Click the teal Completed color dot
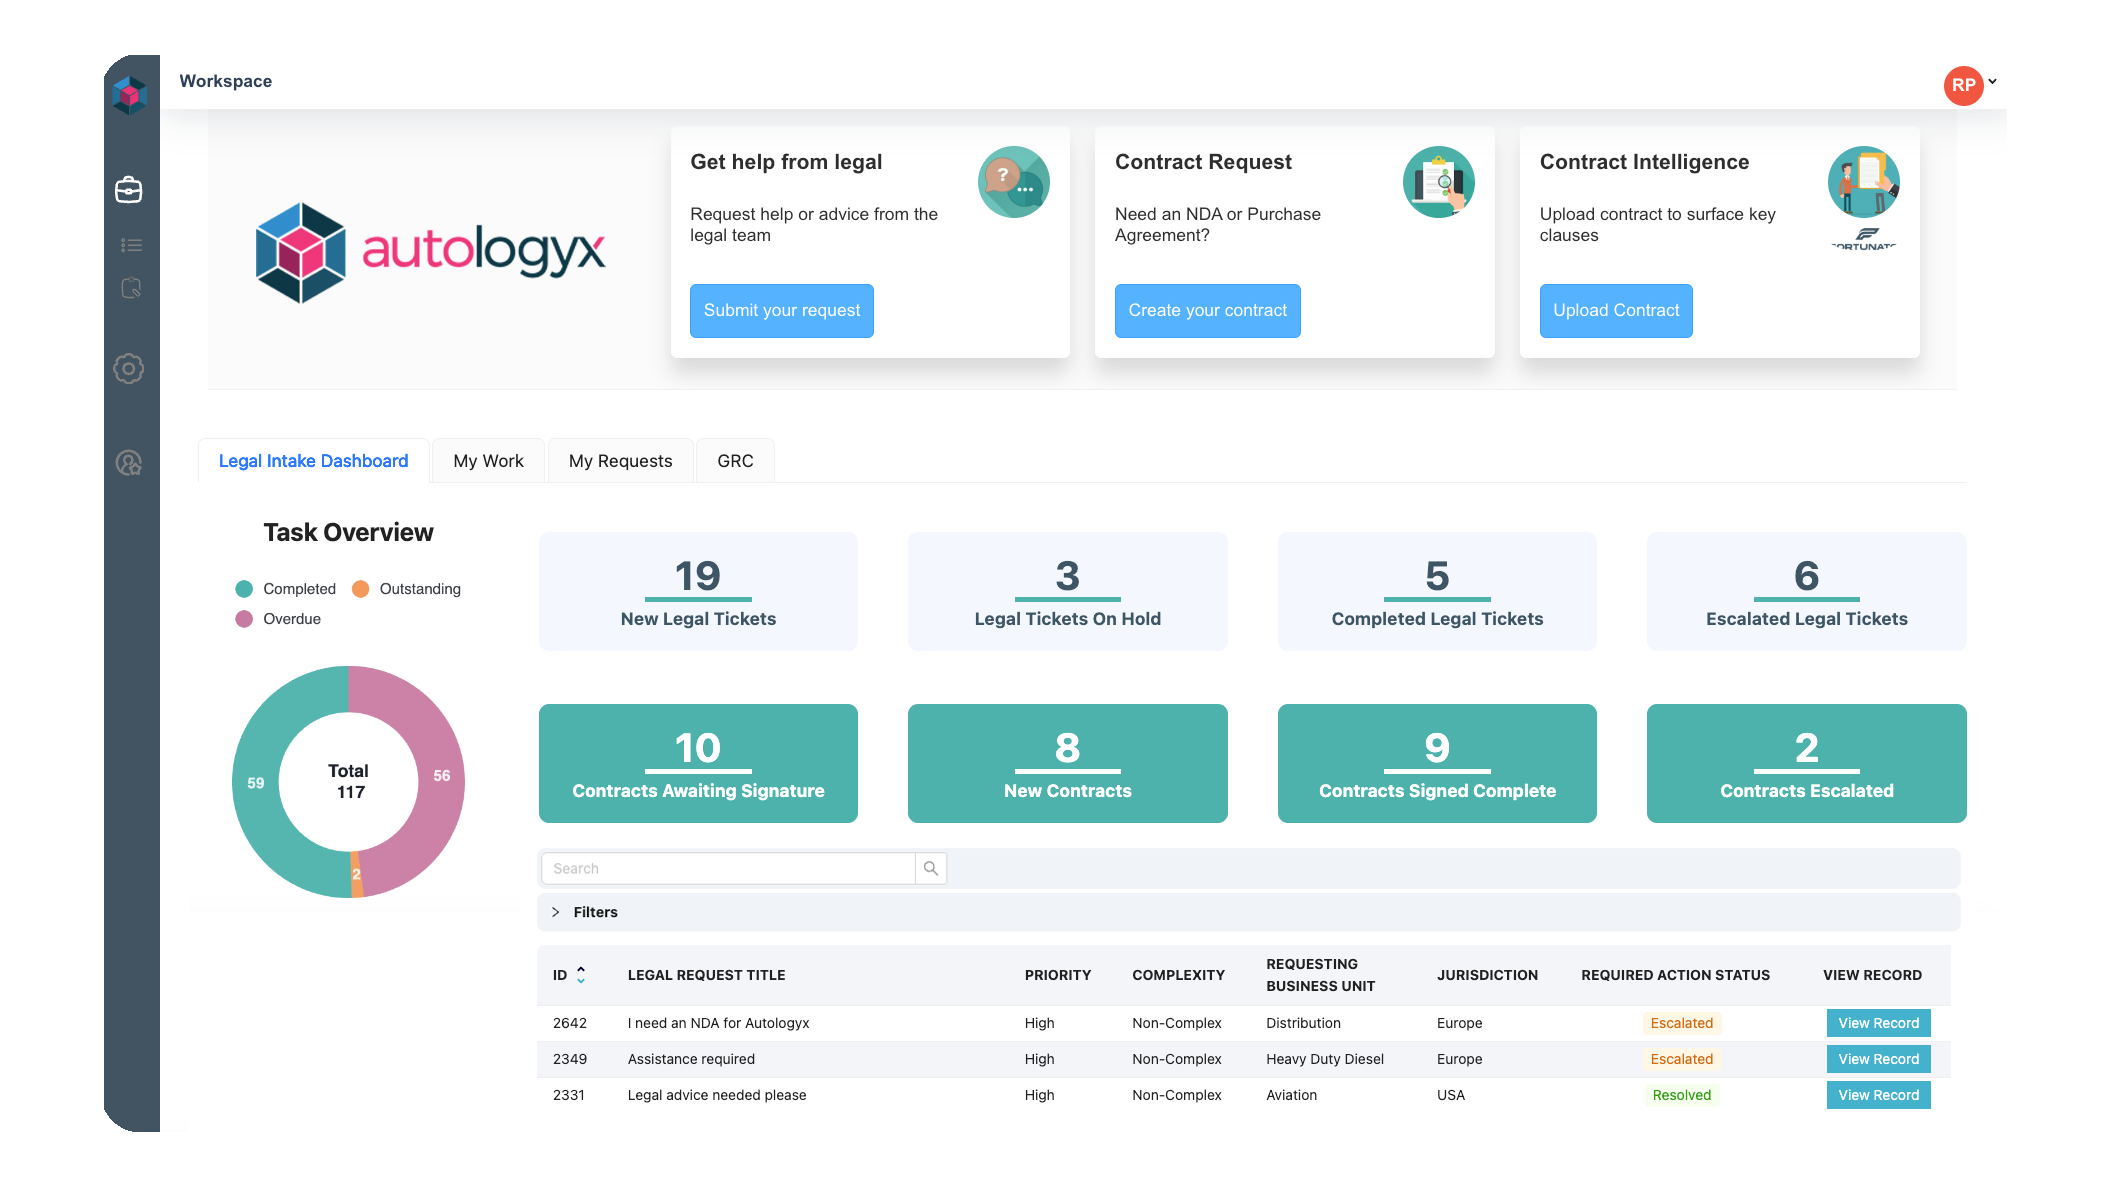Viewport: 2107px width, 1191px height. [244, 588]
